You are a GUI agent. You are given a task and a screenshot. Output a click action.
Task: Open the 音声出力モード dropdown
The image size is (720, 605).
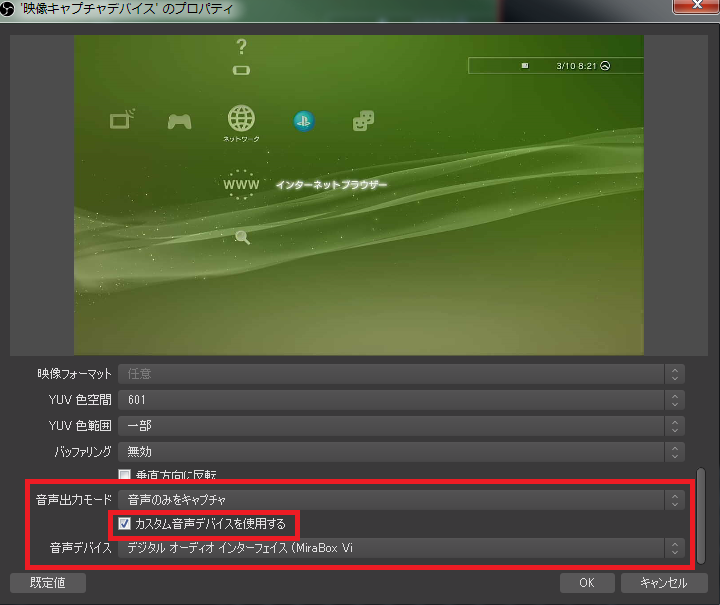tap(401, 500)
